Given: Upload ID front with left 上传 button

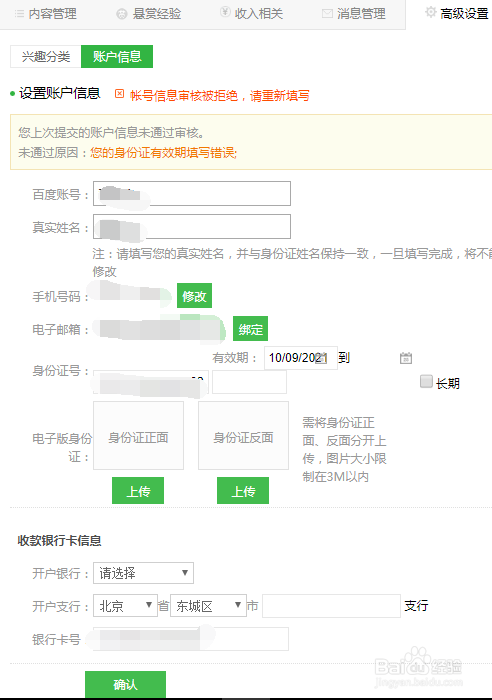Looking at the screenshot, I should (x=138, y=491).
